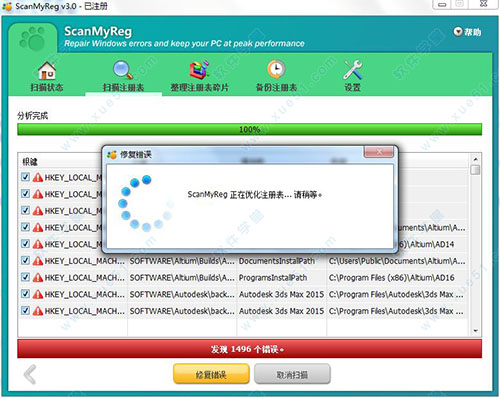Click warning icon of AD16 ProgramsInstallPath row
Viewport: 500px width, 398px height.
pos(38,277)
